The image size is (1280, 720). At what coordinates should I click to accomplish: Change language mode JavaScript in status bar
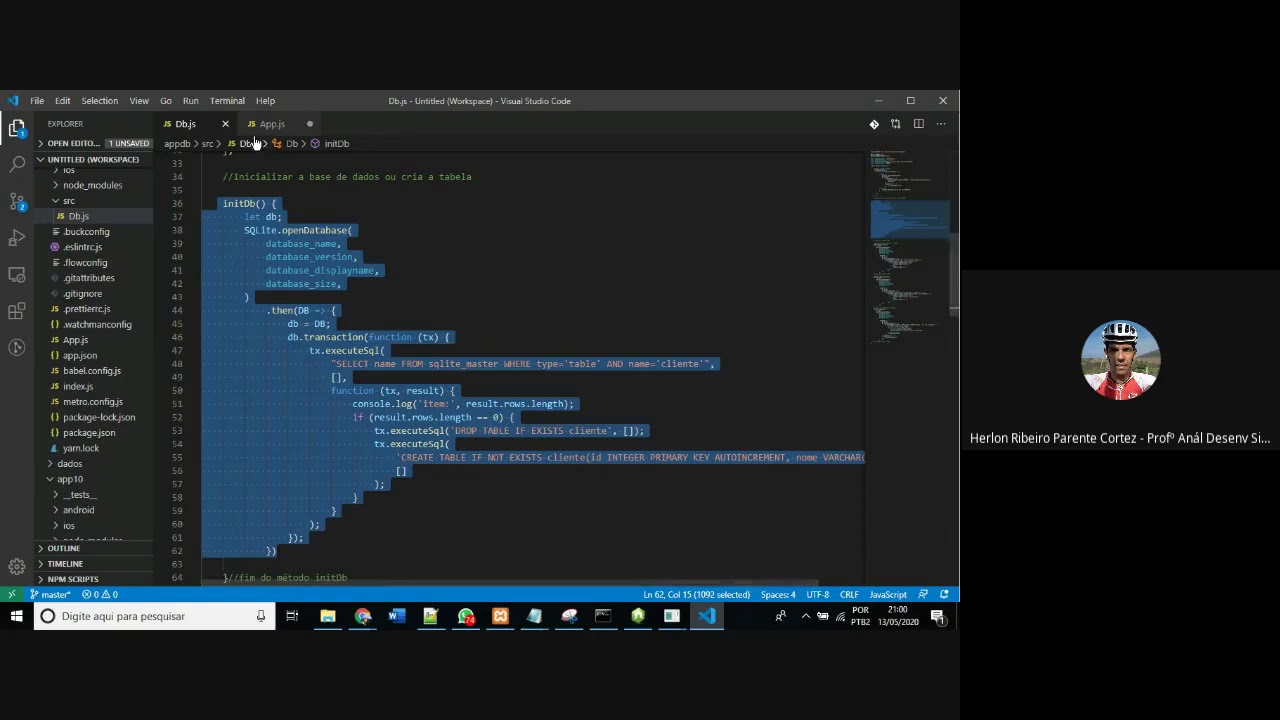point(888,594)
